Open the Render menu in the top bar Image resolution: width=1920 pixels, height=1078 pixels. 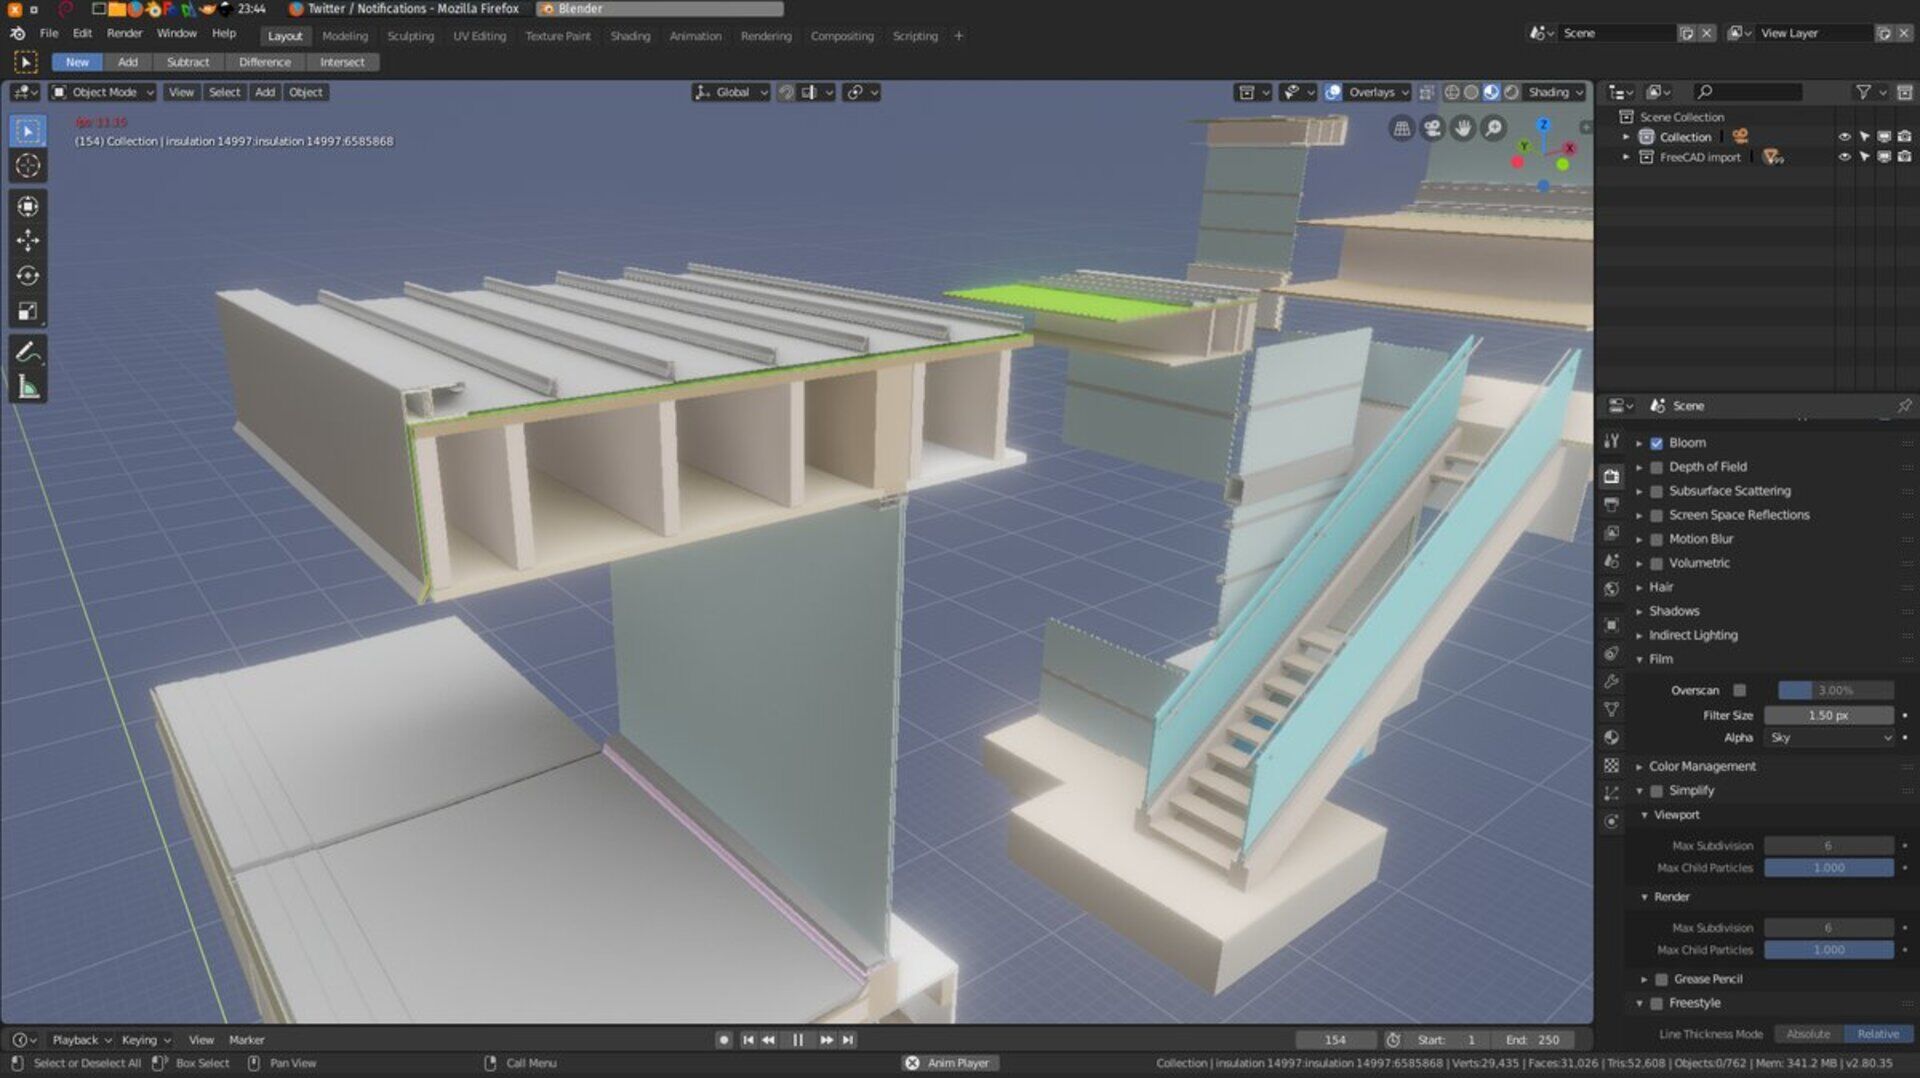(x=124, y=32)
